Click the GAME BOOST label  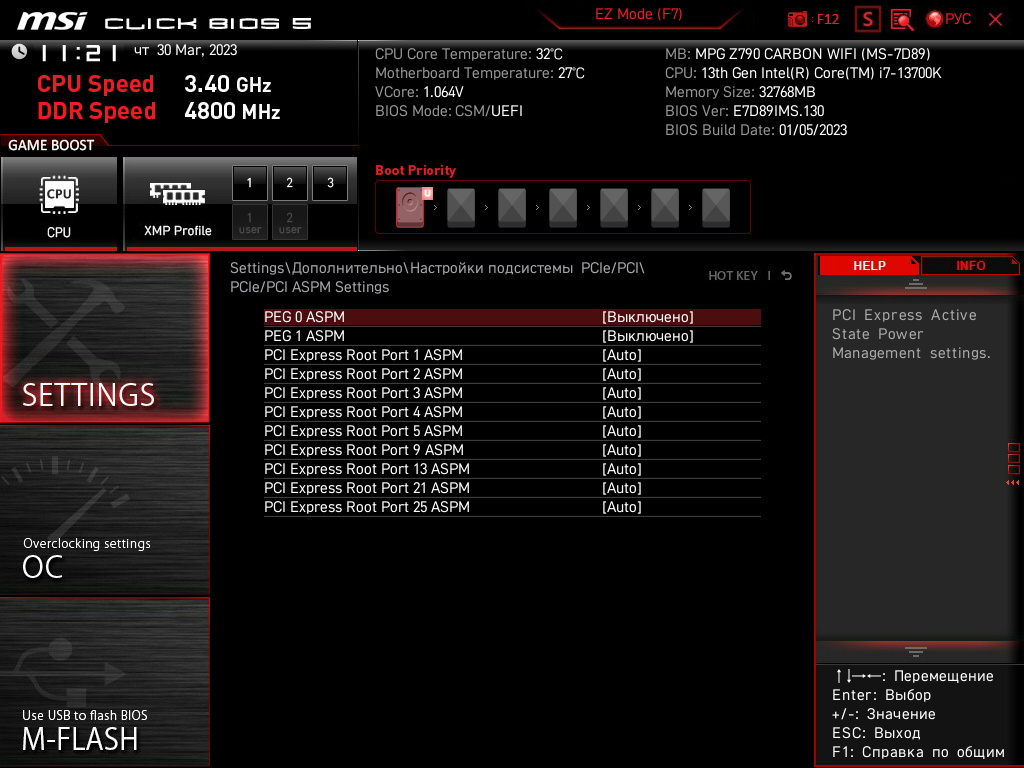[x=51, y=145]
